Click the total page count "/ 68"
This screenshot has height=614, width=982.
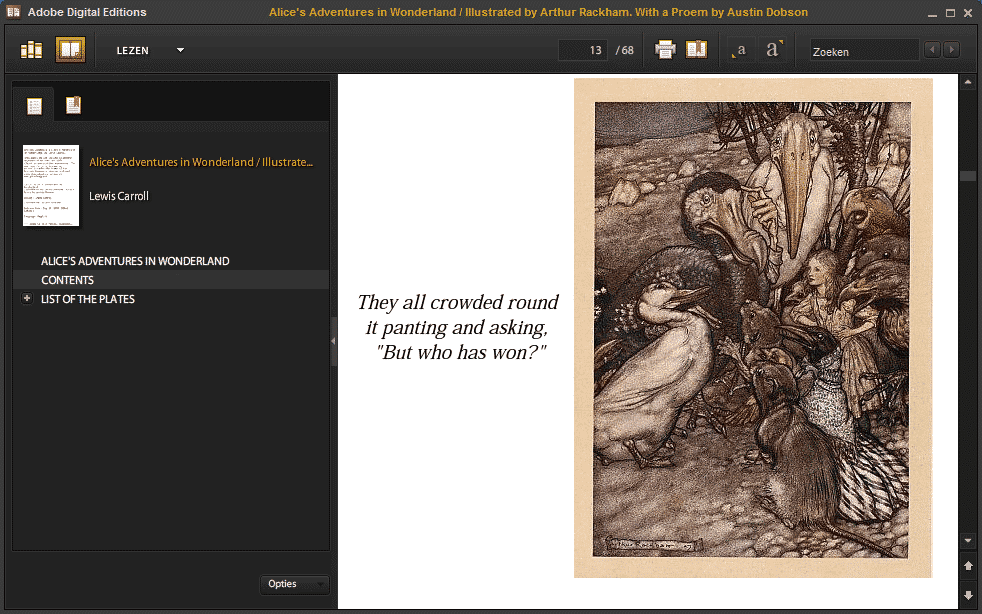click(x=624, y=50)
